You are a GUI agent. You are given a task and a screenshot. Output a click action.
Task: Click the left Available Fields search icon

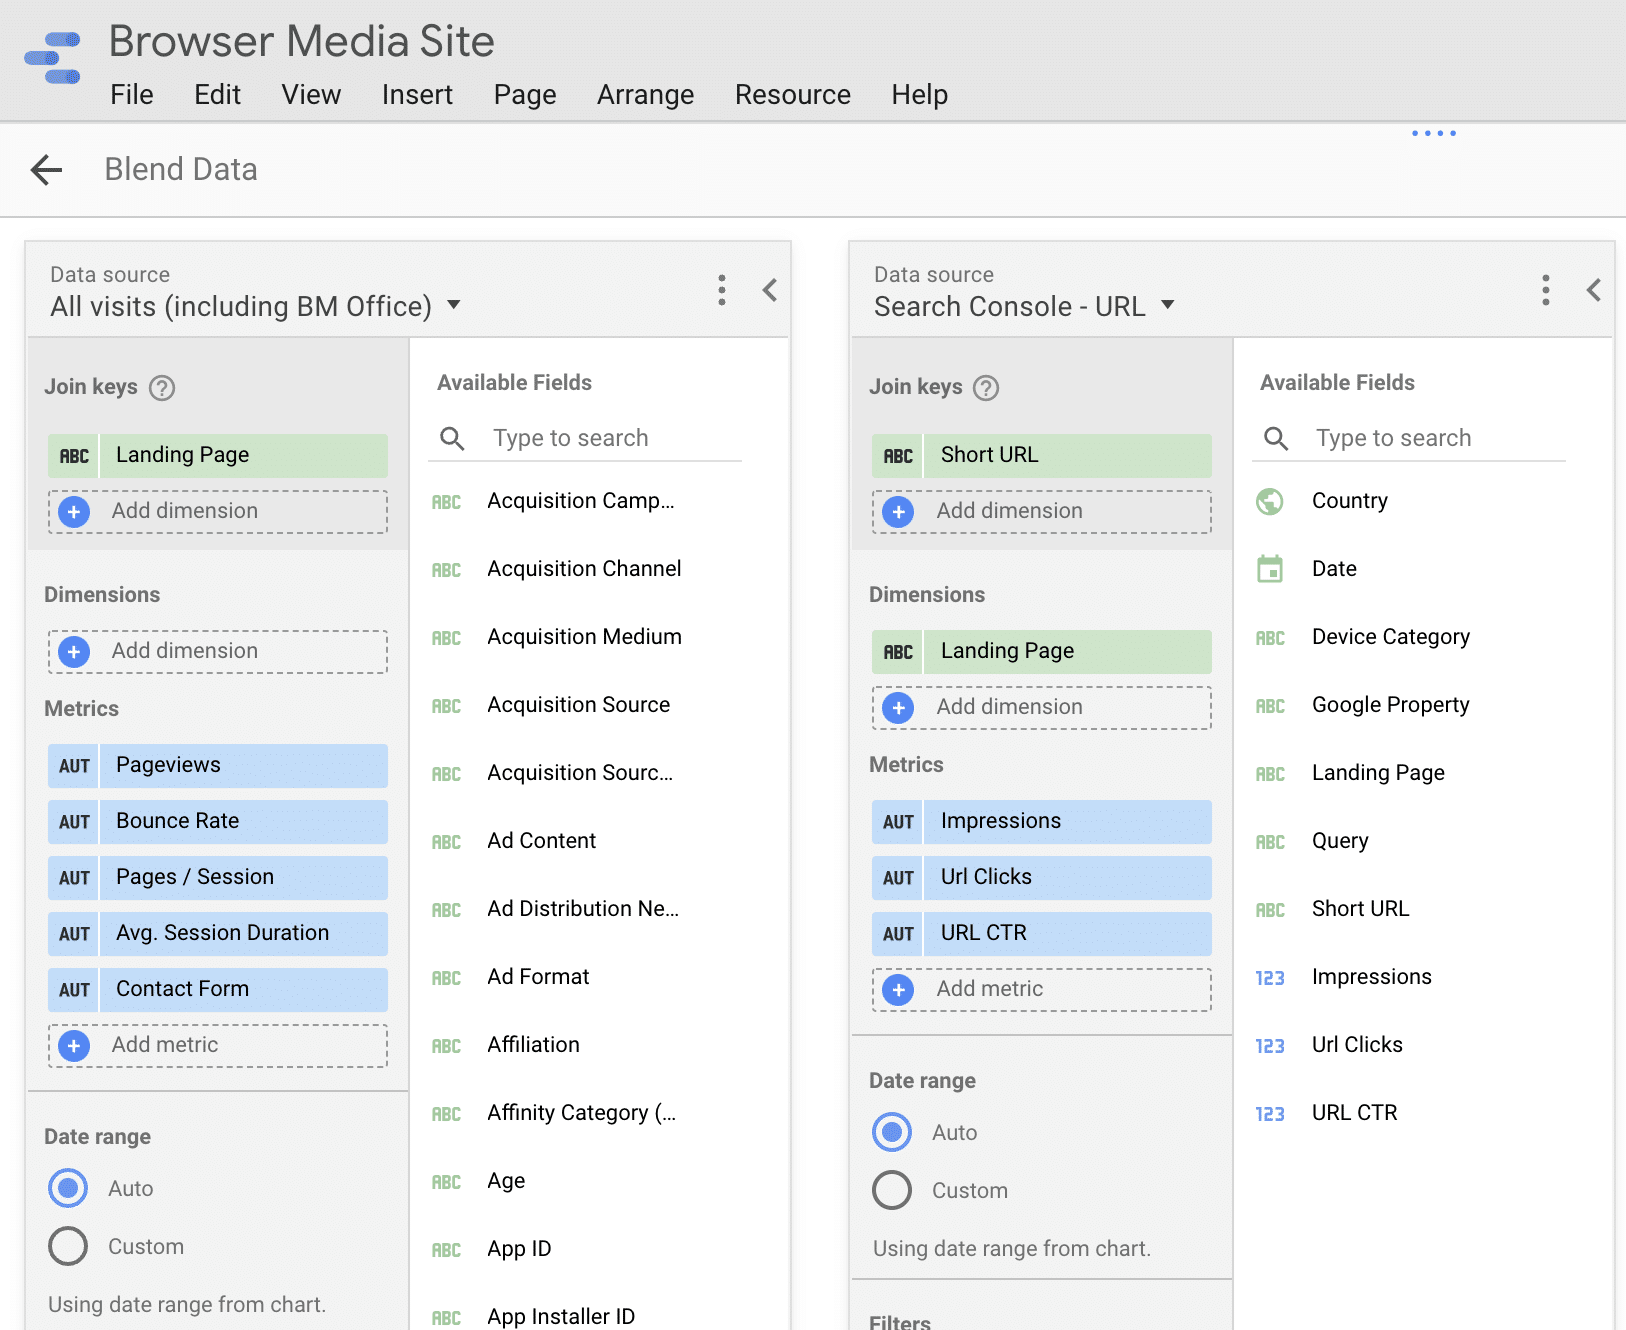pos(452,438)
